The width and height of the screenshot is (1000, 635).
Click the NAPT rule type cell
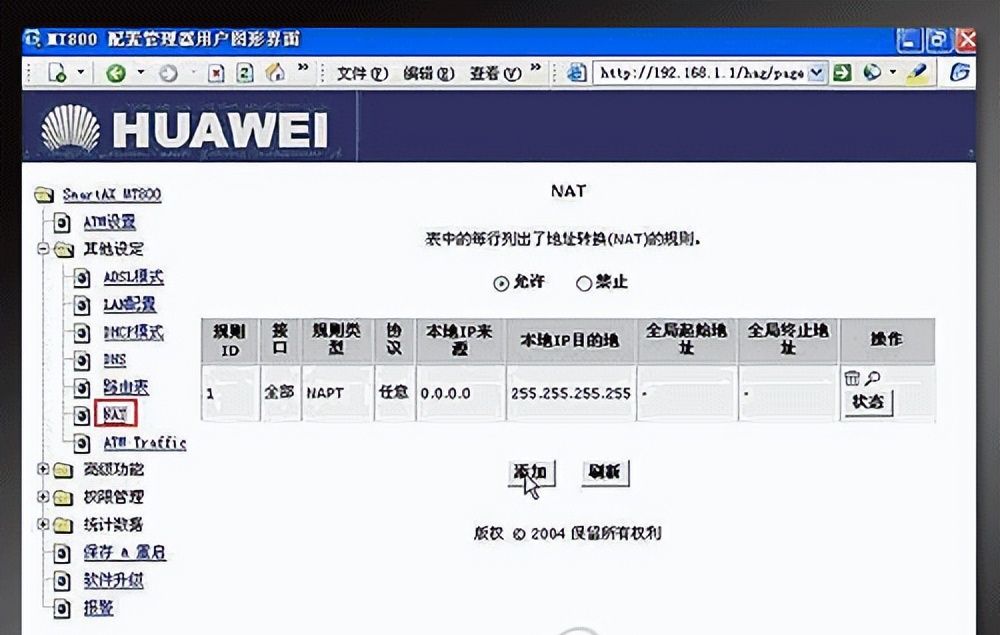pyautogui.click(x=337, y=393)
